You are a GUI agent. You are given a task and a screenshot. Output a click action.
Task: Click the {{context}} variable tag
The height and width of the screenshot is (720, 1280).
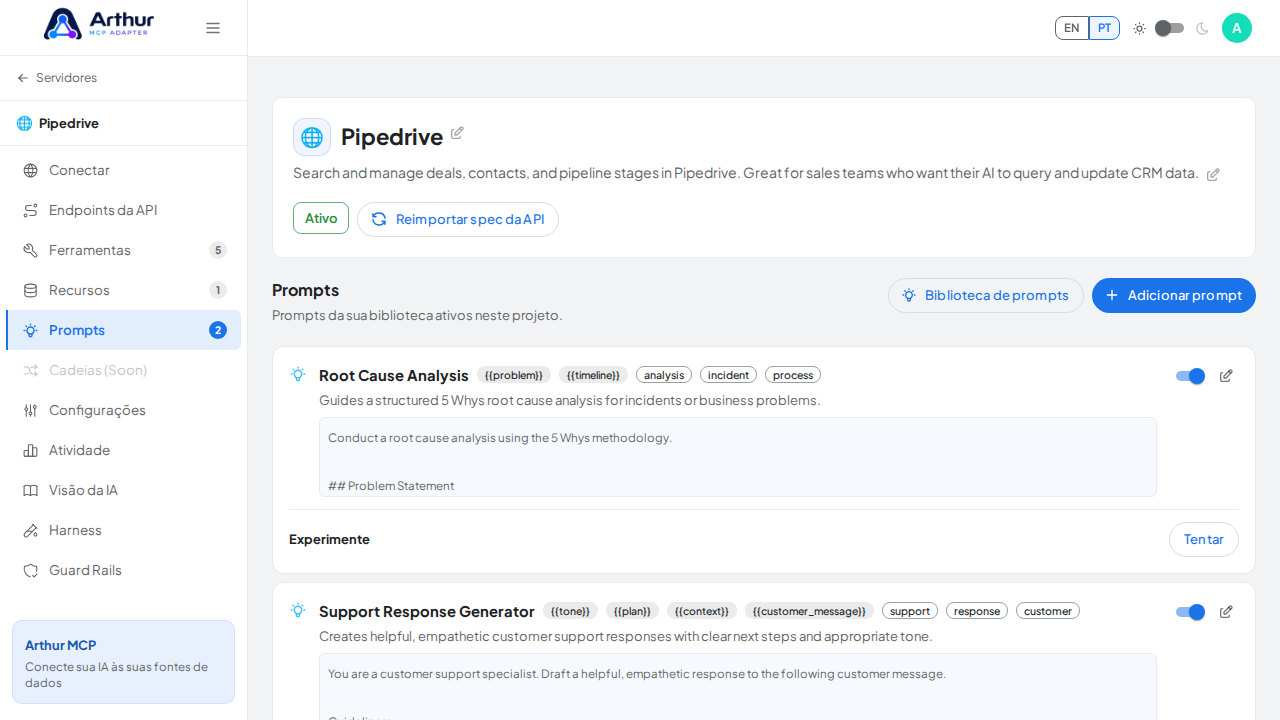click(702, 611)
